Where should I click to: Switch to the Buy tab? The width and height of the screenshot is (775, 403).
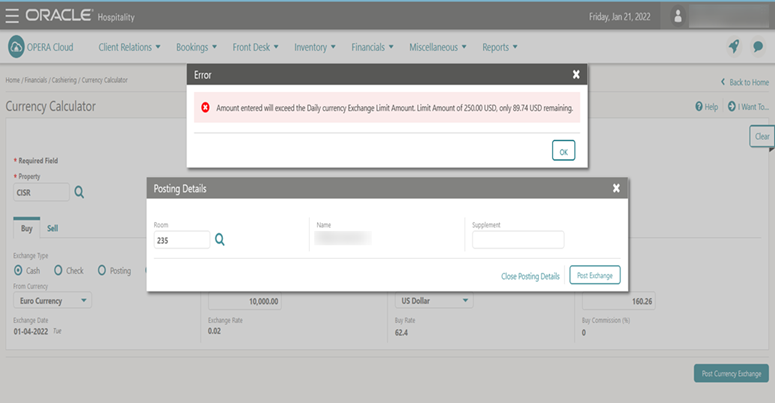click(x=27, y=228)
